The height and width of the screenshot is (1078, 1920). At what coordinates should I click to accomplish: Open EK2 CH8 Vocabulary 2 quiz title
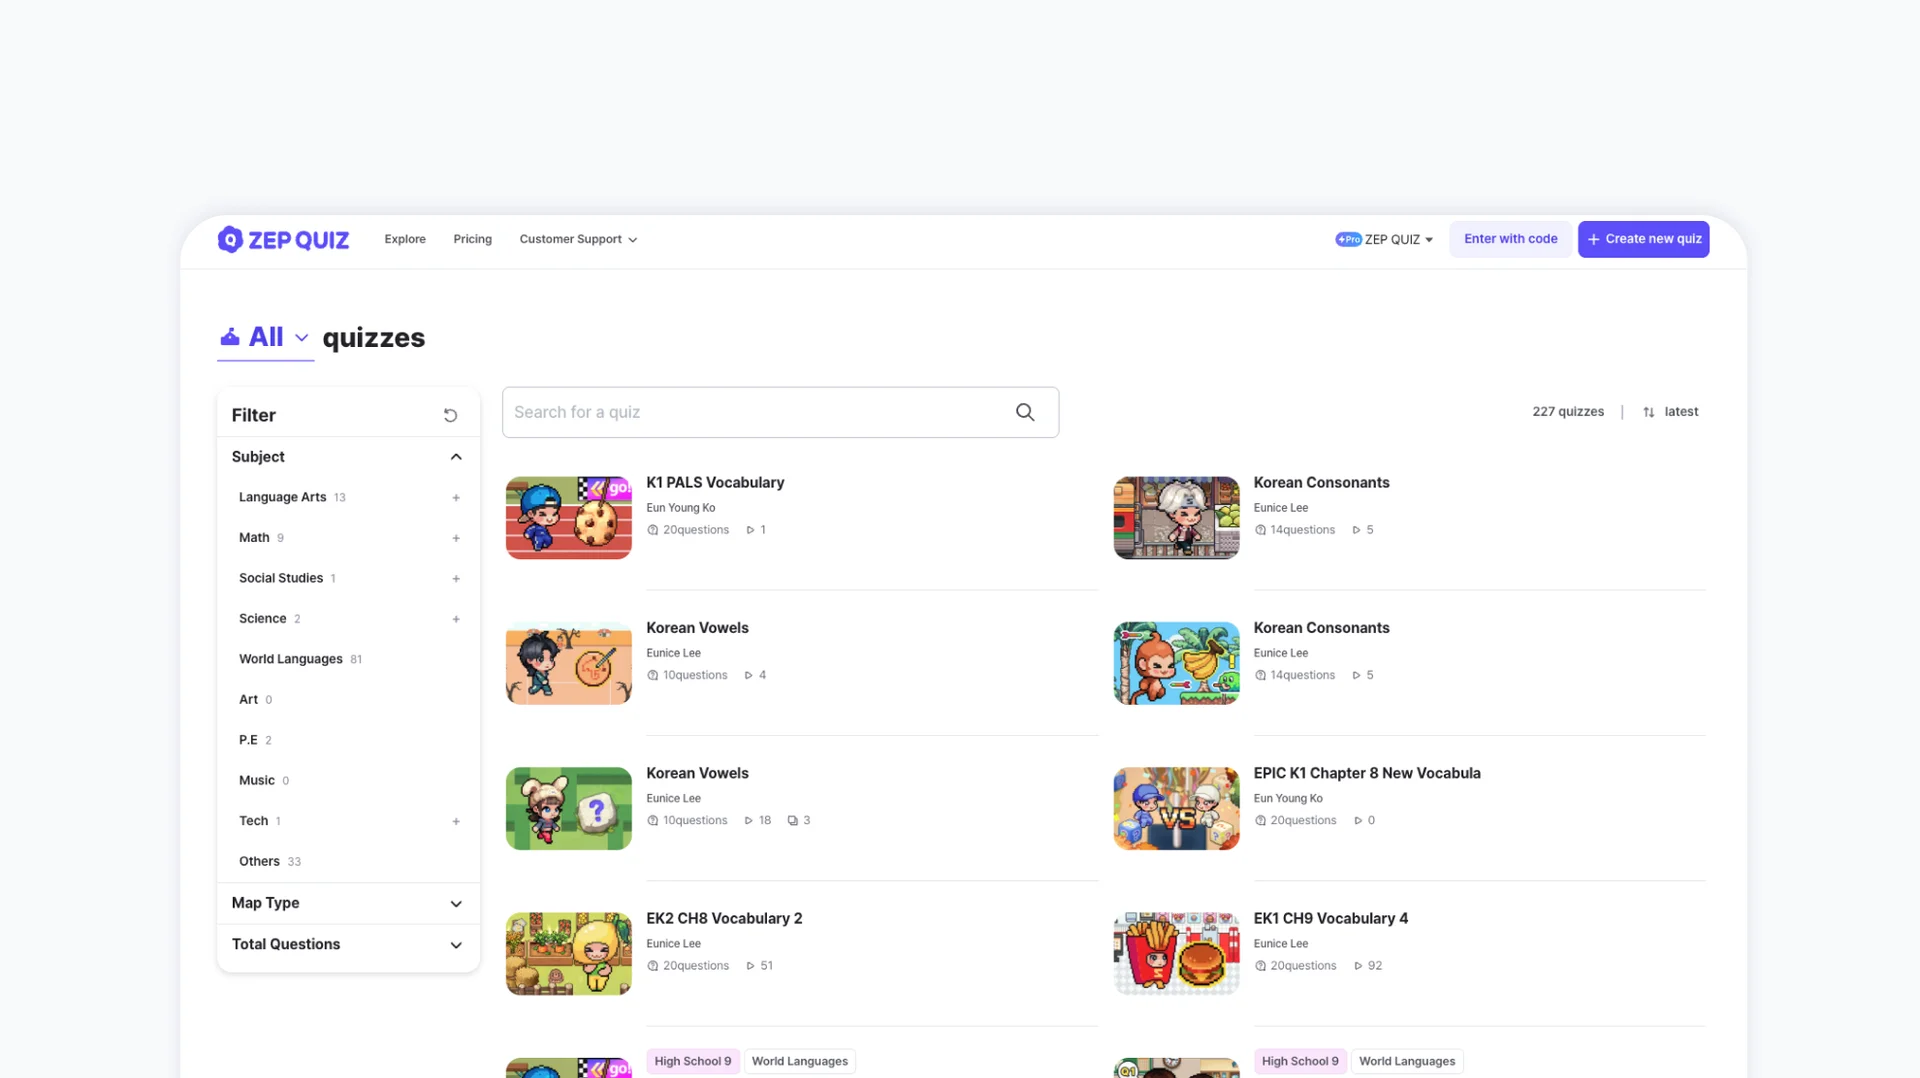(724, 919)
